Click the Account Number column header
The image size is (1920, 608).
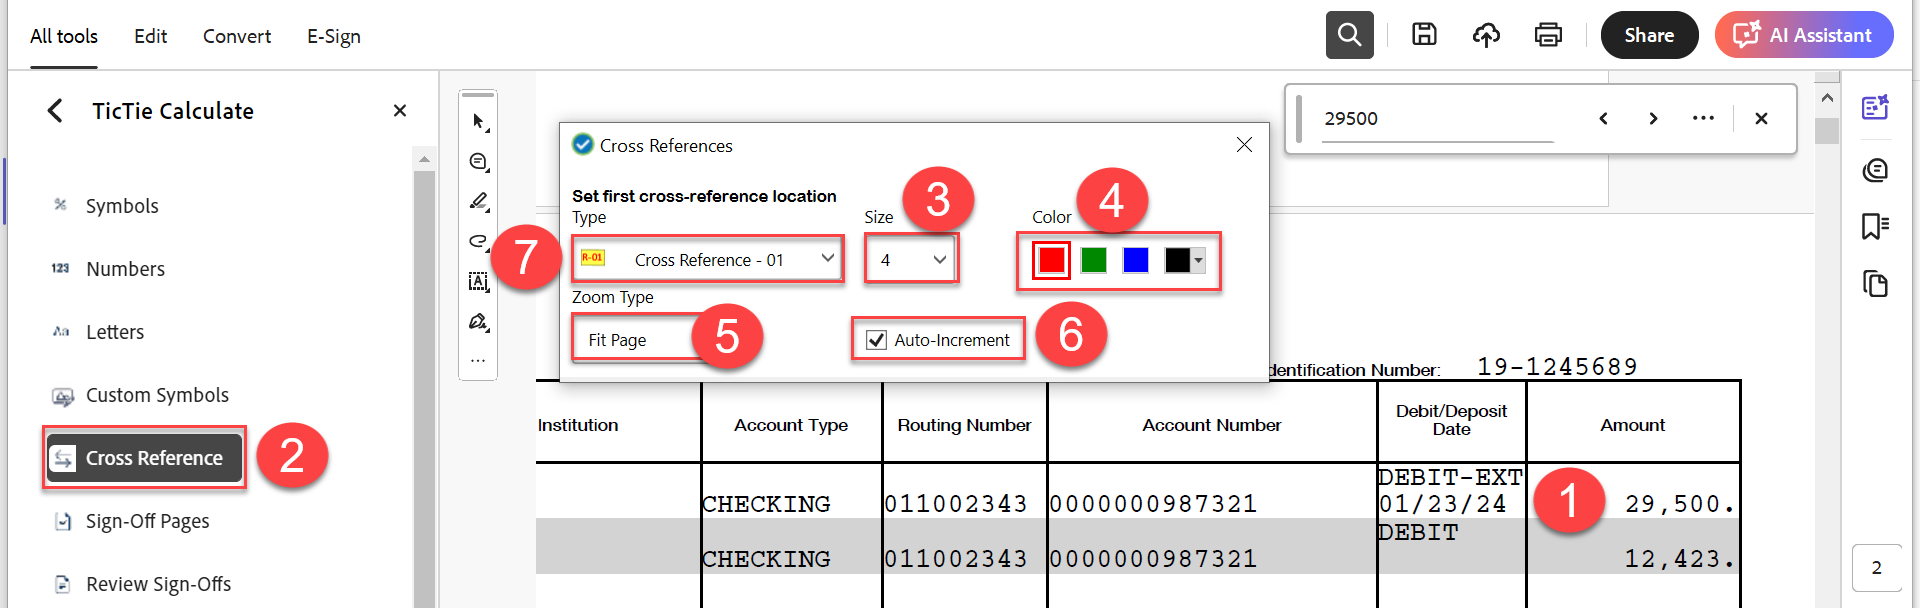[x=1212, y=425]
